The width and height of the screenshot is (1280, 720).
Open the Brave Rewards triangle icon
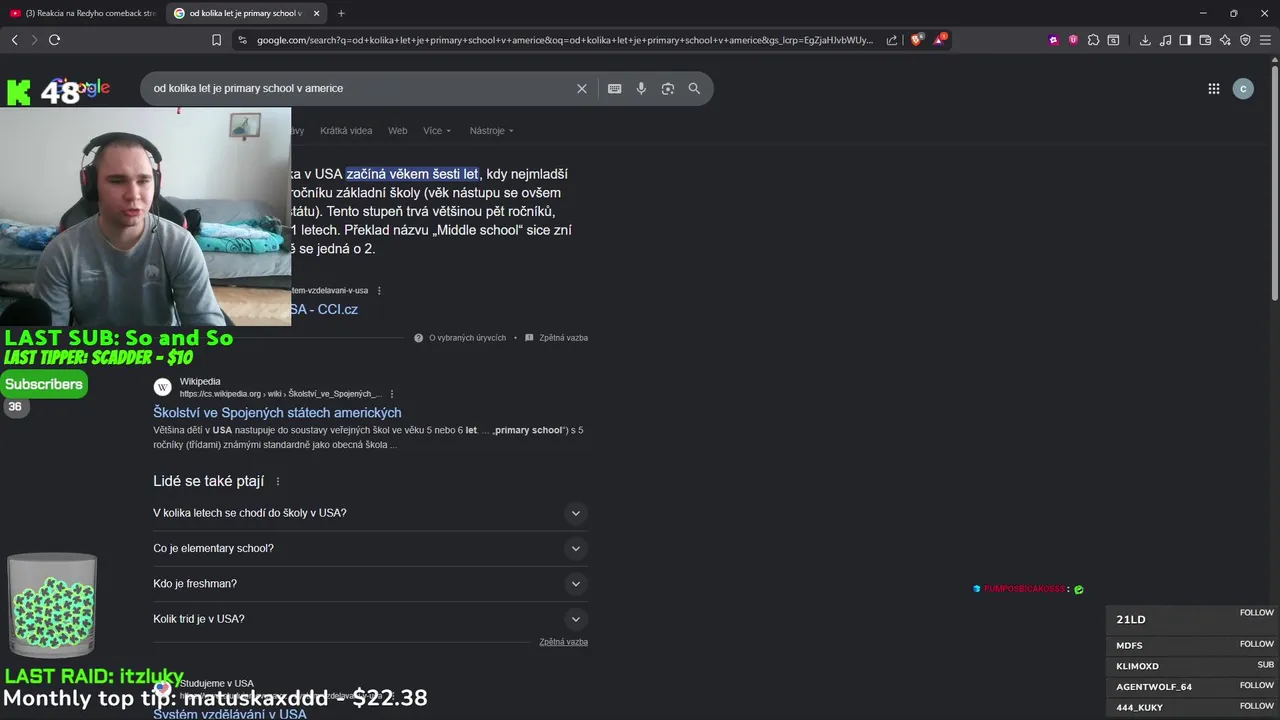940,40
